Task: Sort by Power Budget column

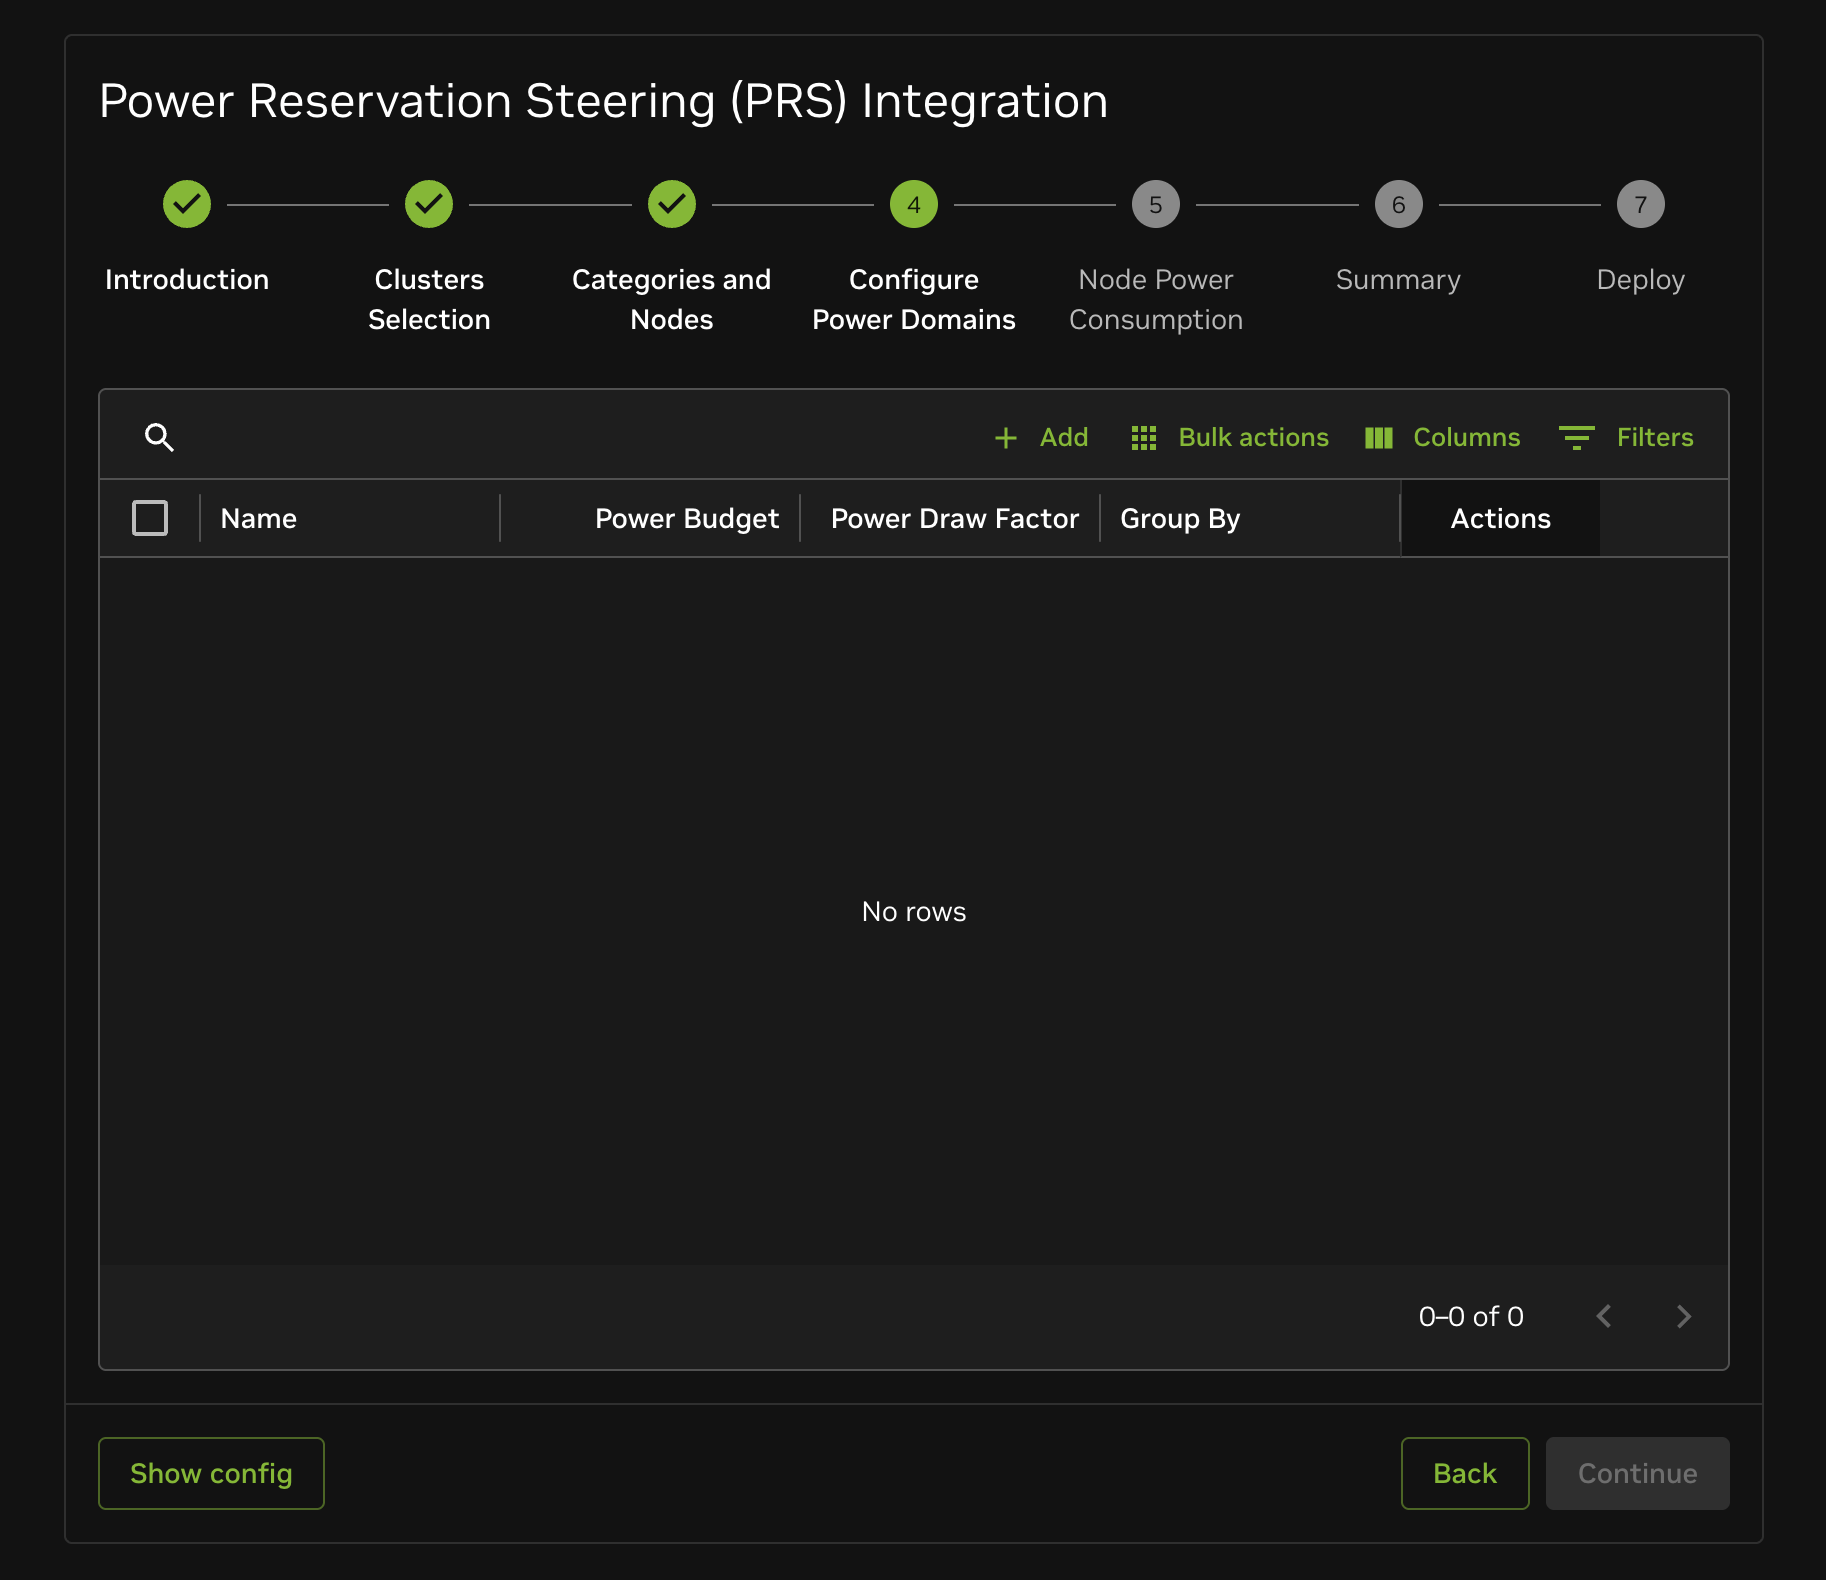Action: coord(686,518)
